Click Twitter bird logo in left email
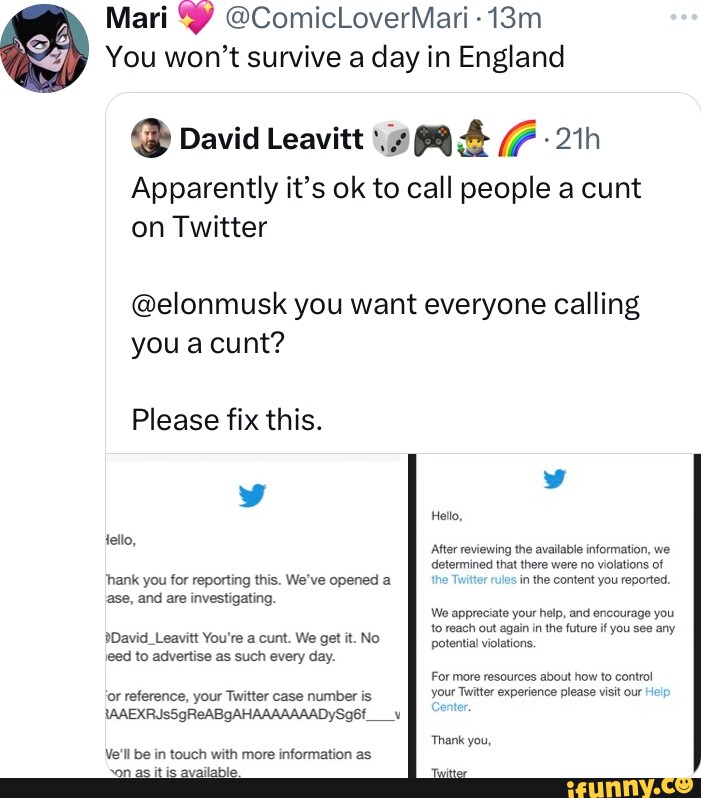This screenshot has height=798, width=701. (252, 495)
